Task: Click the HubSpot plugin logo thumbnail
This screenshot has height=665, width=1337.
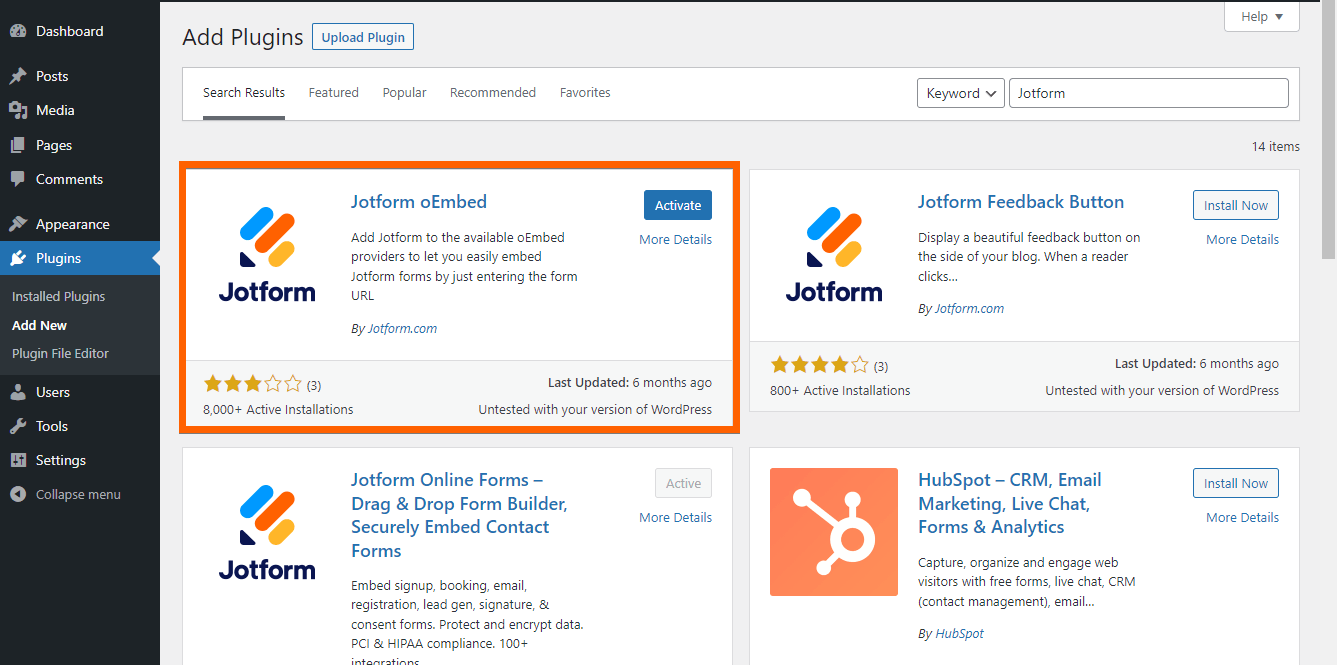Action: click(x=834, y=532)
